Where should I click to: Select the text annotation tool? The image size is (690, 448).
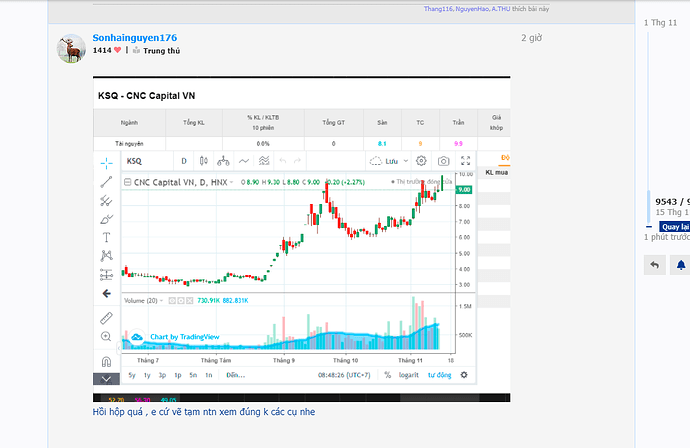point(106,237)
